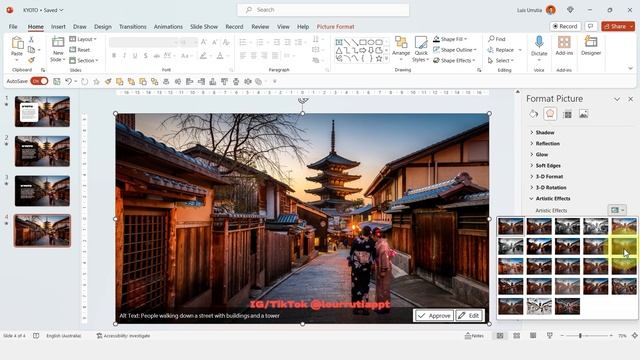Image resolution: width=640 pixels, height=360 pixels.
Task: Click the Search box in title bar
Action: [323, 10]
